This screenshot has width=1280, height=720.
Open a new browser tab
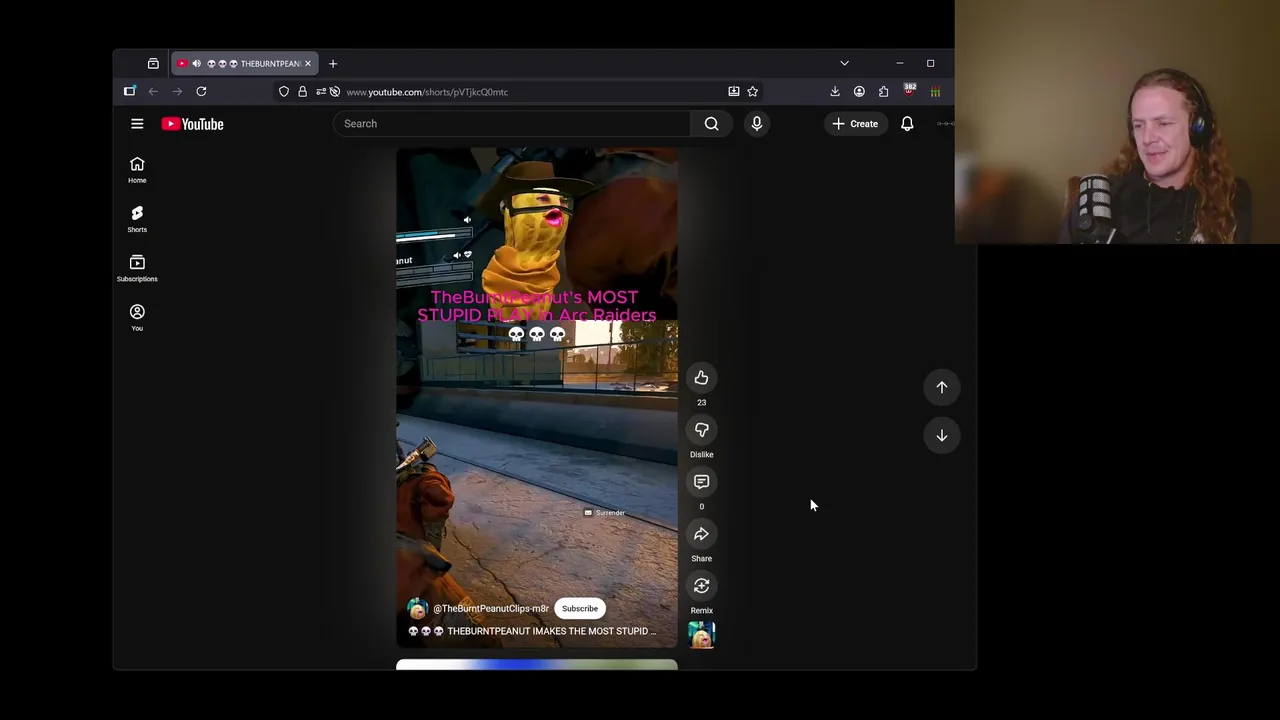333,64
